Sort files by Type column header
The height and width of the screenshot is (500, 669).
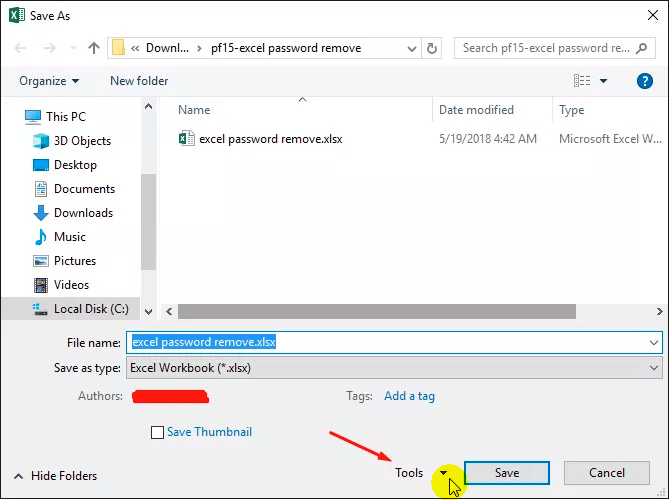coord(572,110)
